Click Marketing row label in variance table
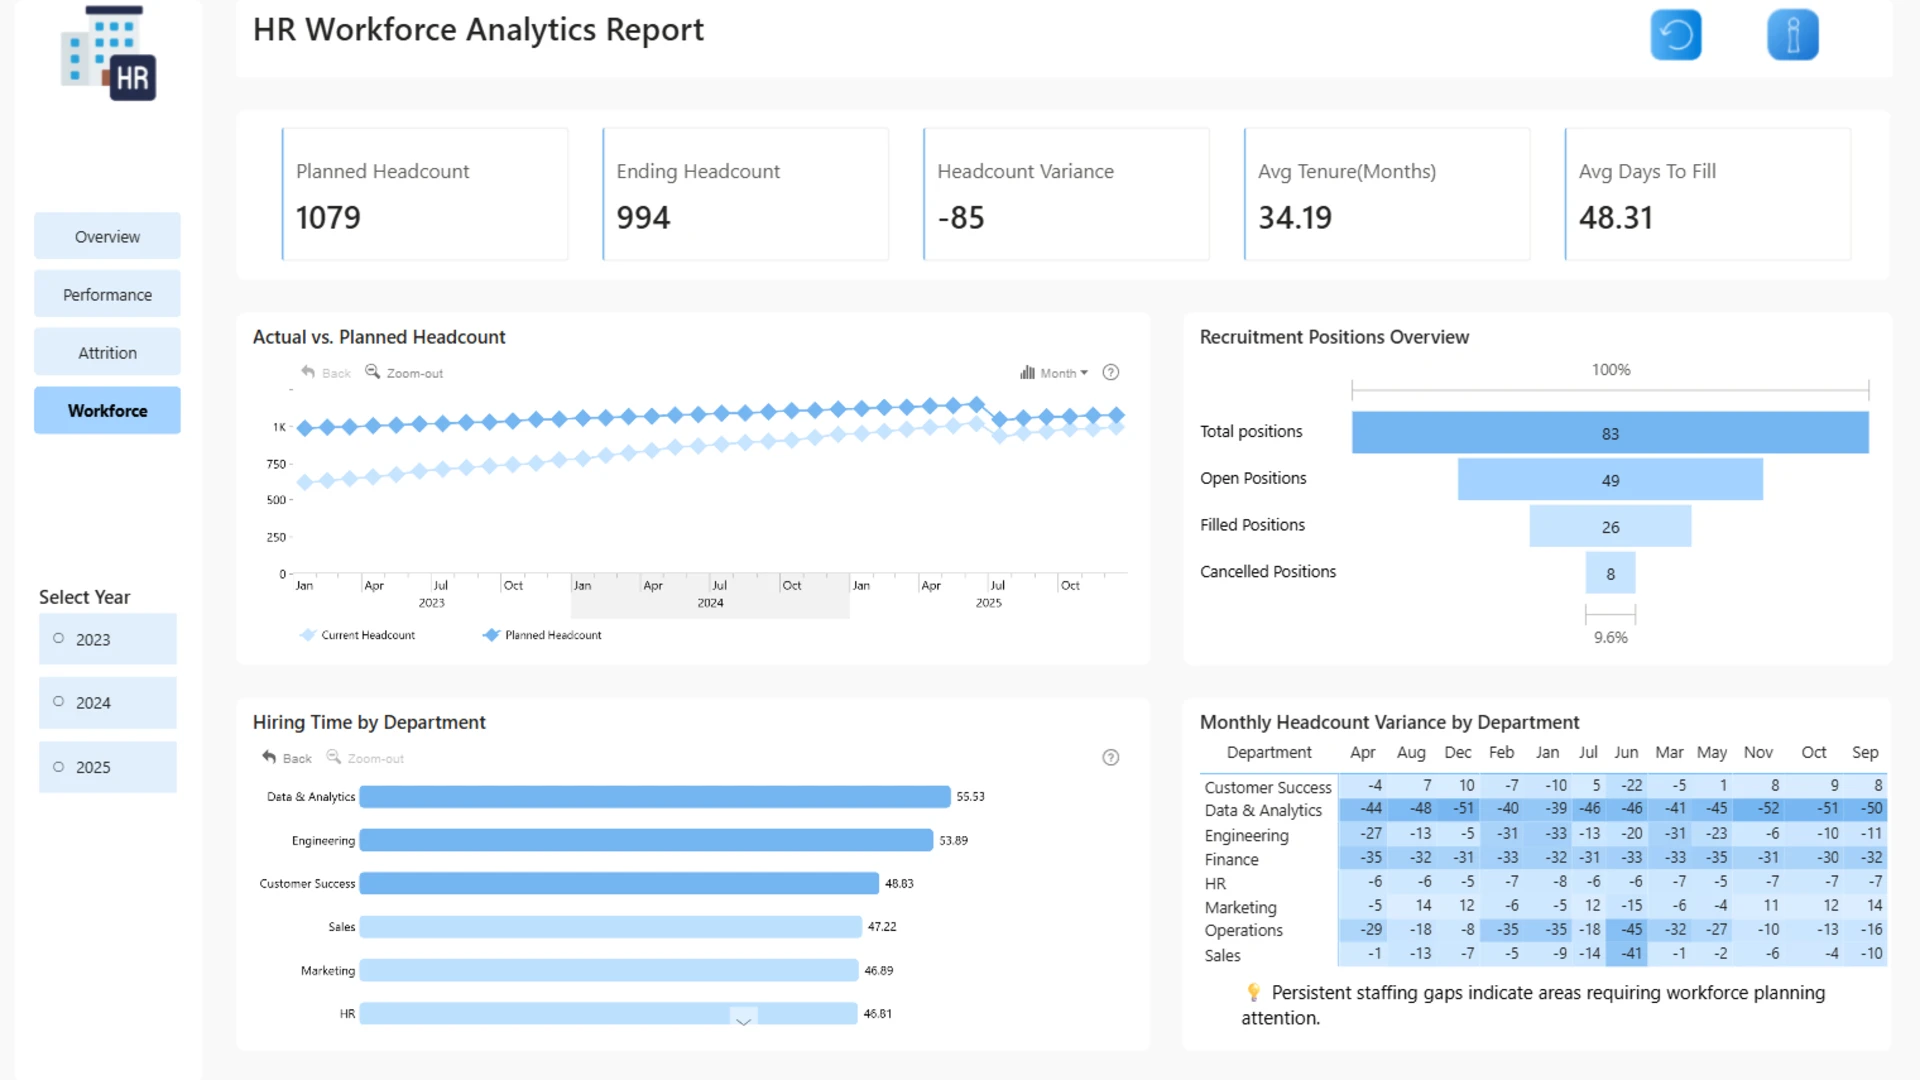Image resolution: width=1920 pixels, height=1080 pixels. pos(1240,907)
